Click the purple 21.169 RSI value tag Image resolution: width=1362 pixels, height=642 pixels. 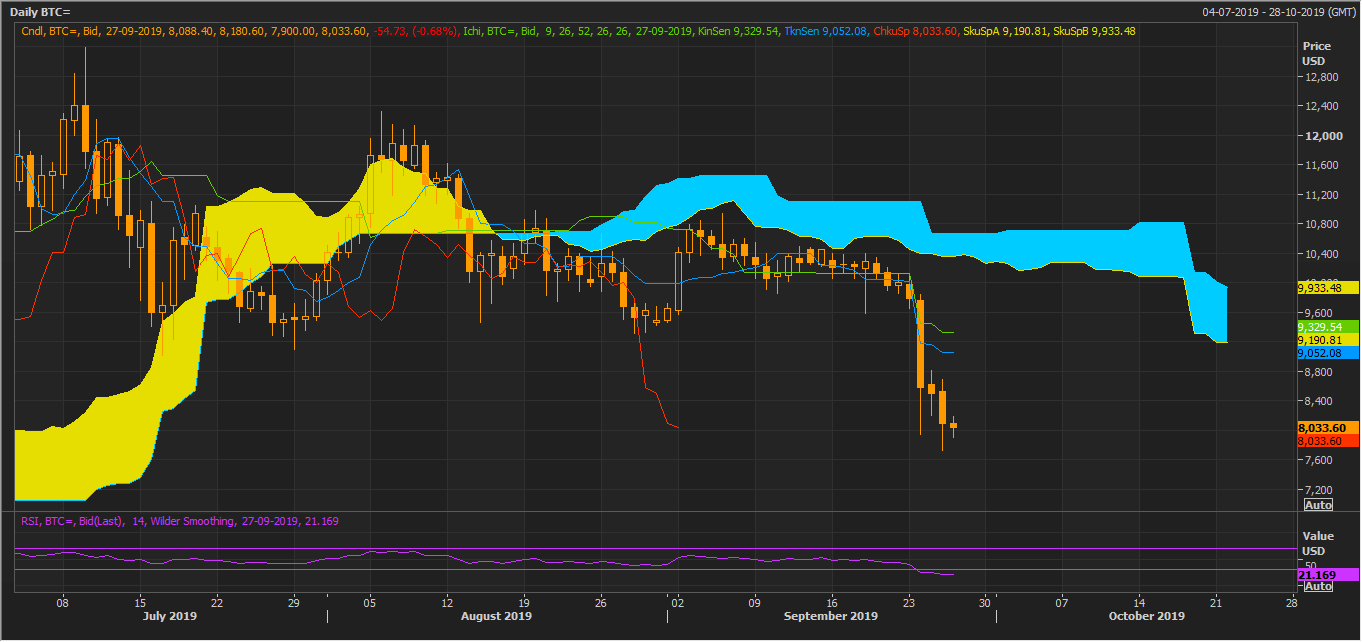click(x=1327, y=575)
